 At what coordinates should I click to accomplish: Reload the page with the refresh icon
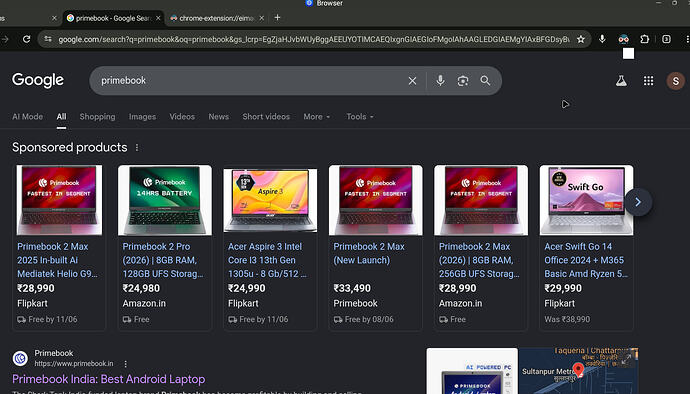pyautogui.click(x=26, y=39)
